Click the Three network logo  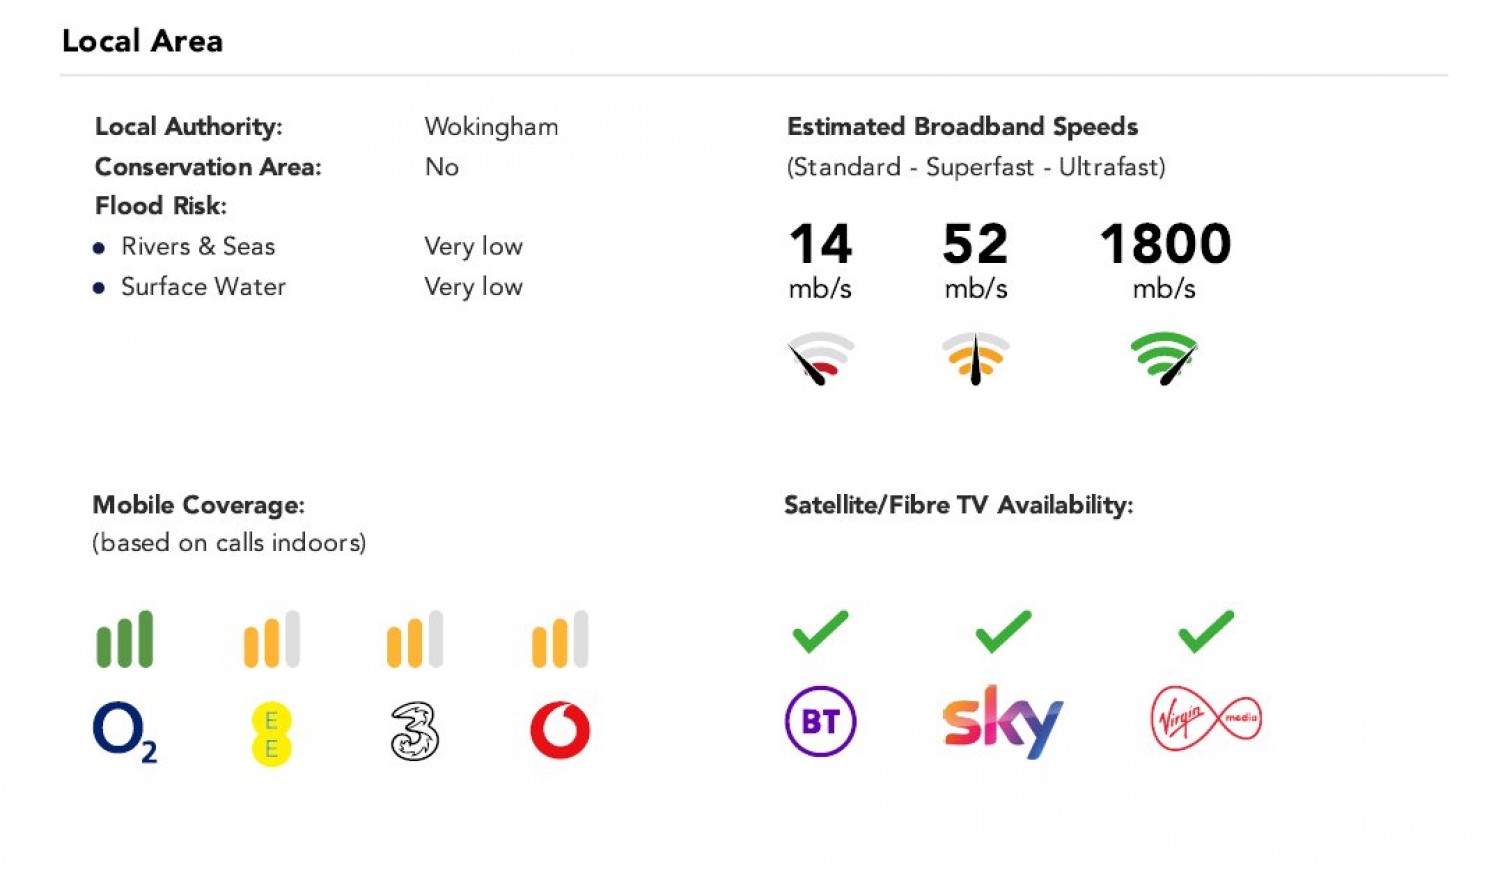(x=414, y=732)
